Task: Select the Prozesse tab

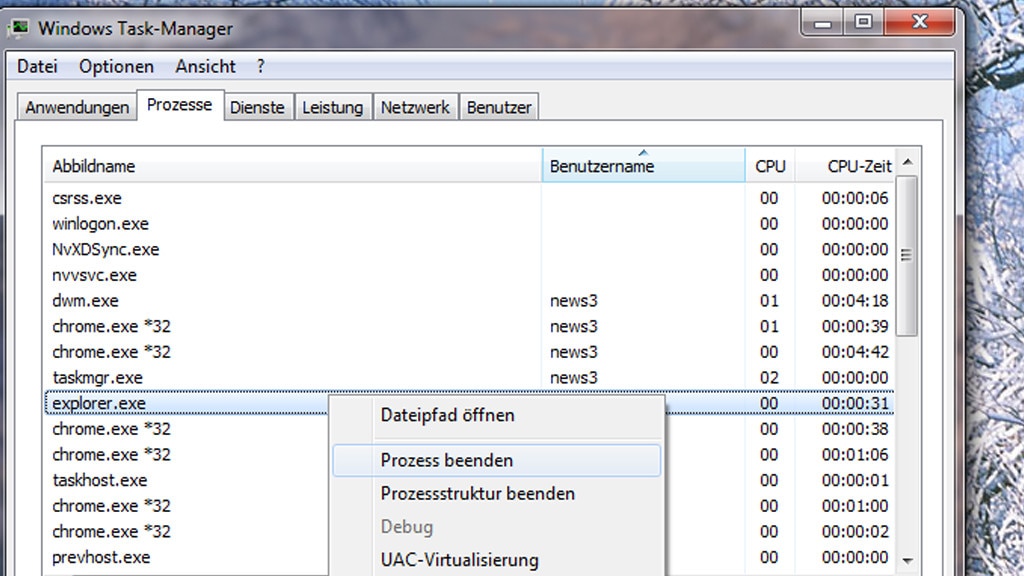Action: point(180,105)
